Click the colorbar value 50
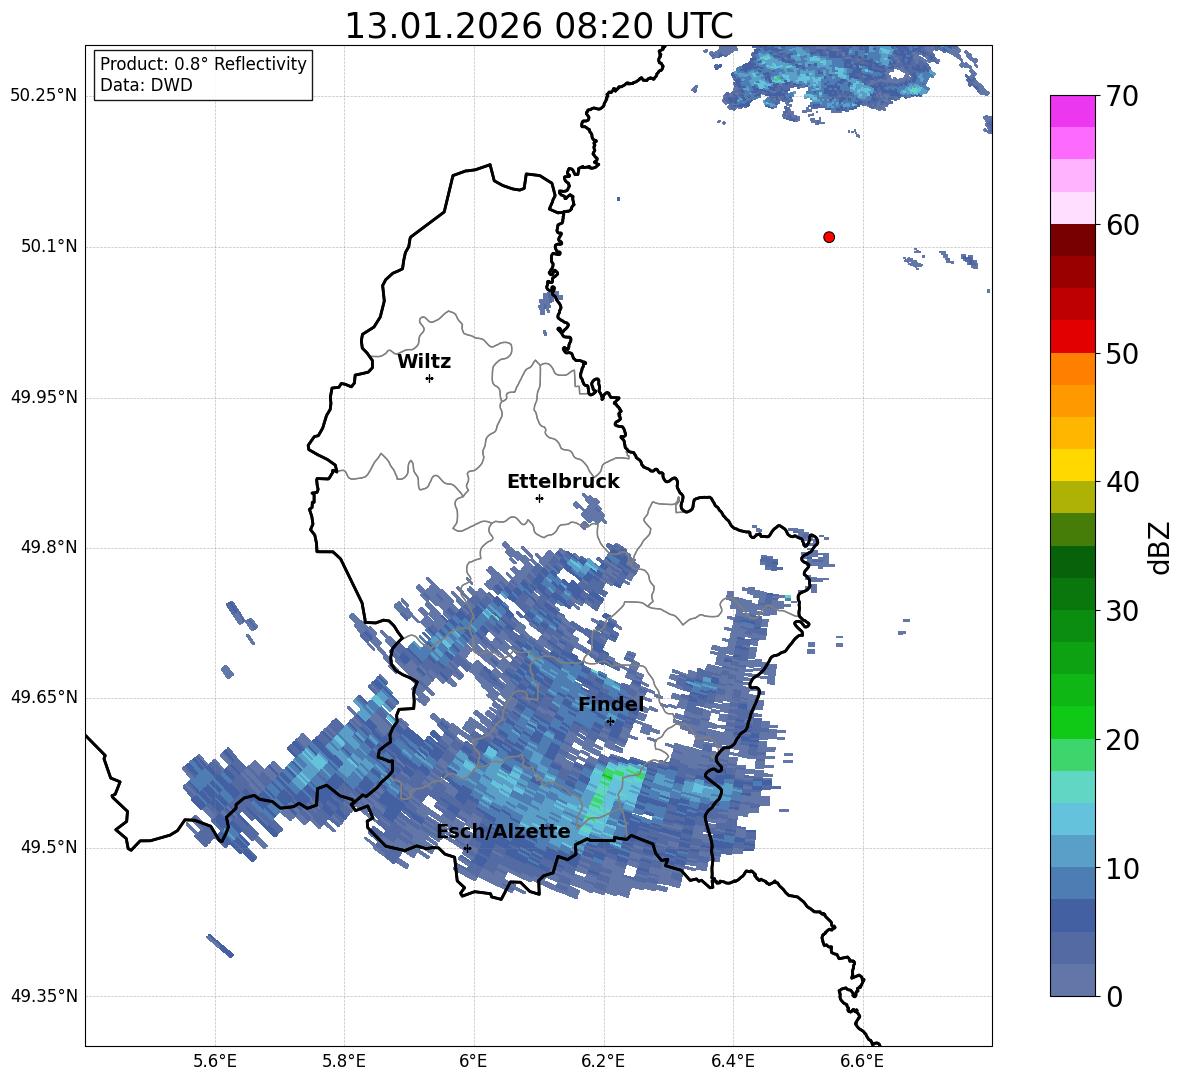The width and height of the screenshot is (1184, 1081). (1122, 353)
